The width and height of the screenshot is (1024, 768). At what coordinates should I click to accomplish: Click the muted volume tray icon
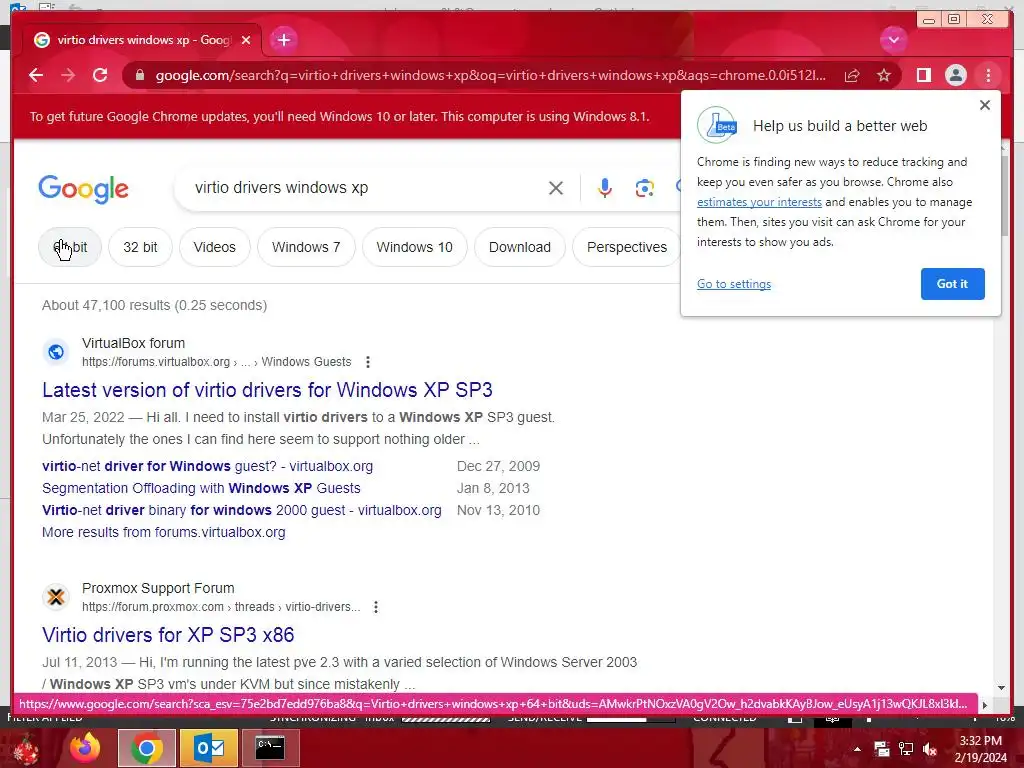tap(930, 749)
